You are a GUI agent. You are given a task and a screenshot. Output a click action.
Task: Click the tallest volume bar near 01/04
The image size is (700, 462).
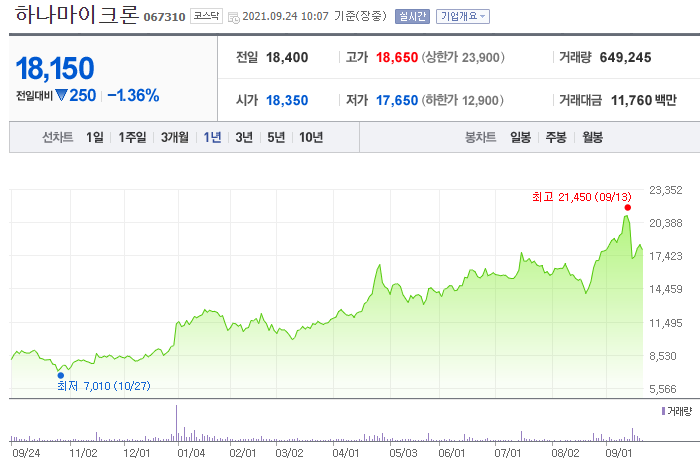point(176,423)
